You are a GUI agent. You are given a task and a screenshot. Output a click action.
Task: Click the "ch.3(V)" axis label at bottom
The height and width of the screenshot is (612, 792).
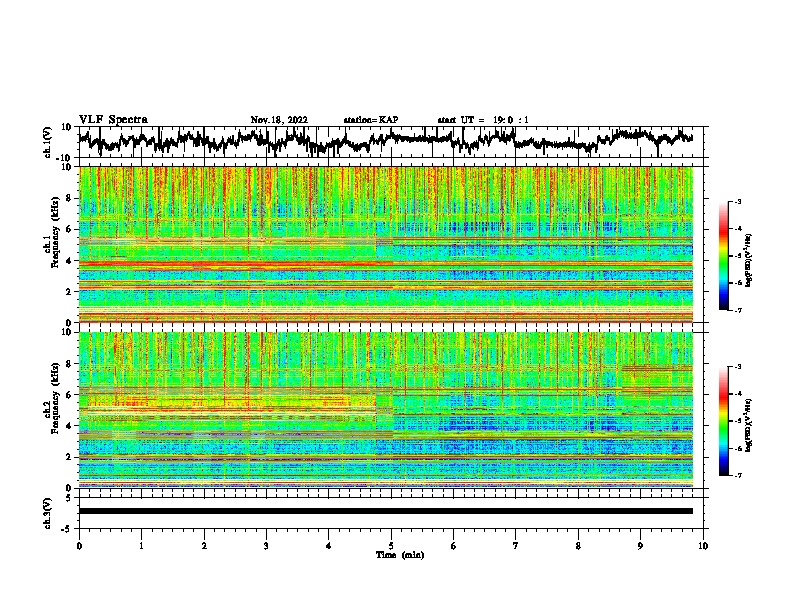tap(48, 513)
